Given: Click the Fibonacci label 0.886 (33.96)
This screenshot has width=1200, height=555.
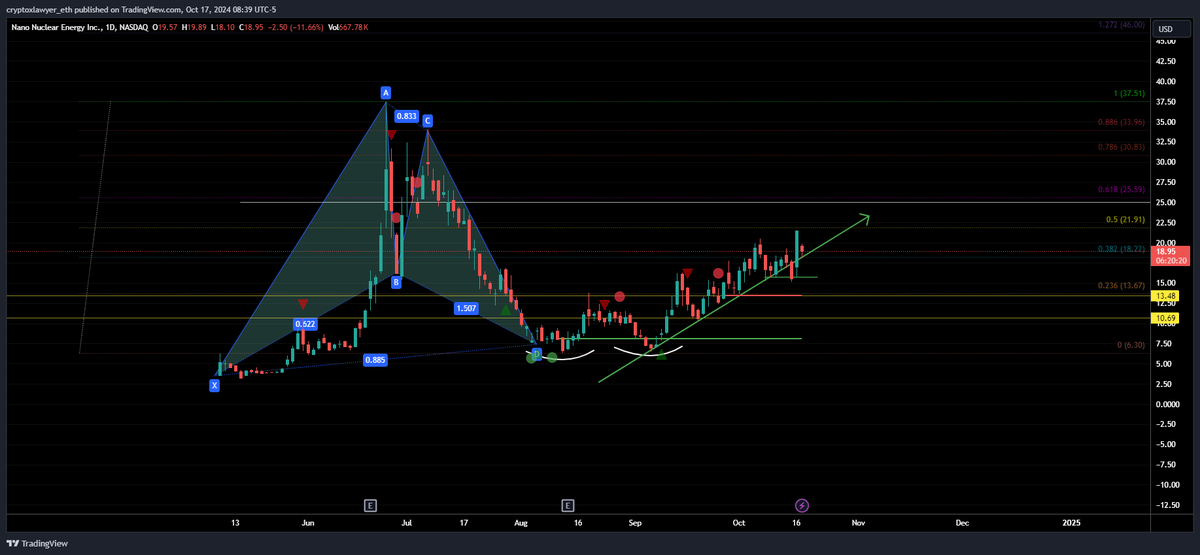Looking at the screenshot, I should click(x=1122, y=124).
